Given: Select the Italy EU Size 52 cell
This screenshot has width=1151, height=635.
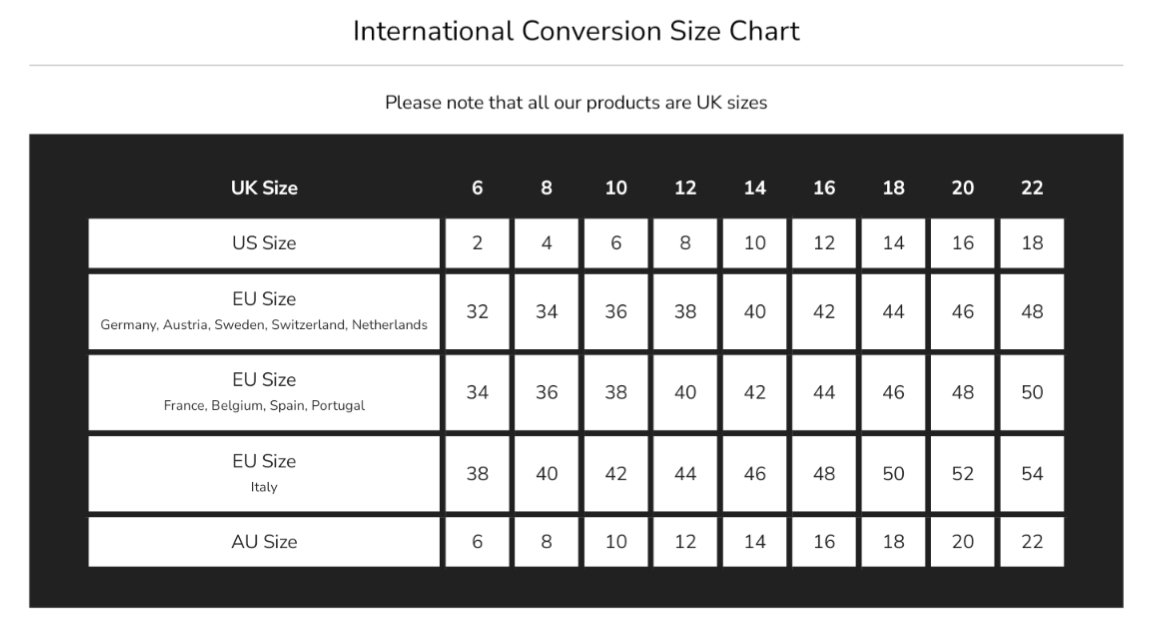Looking at the screenshot, I should coord(963,473).
